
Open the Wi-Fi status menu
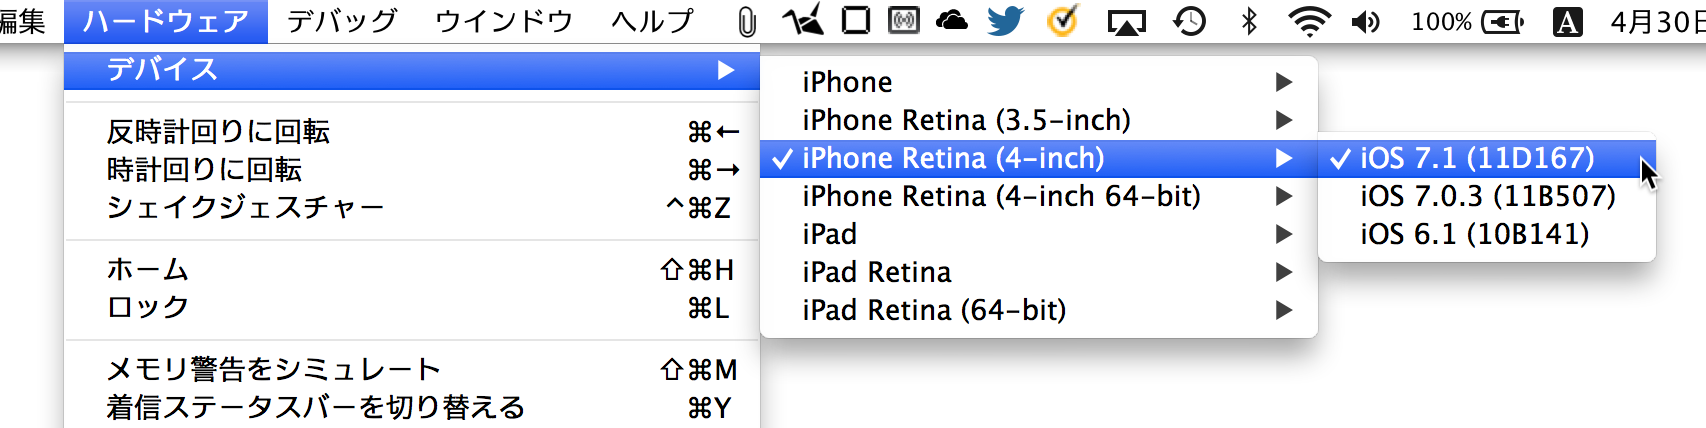pos(1308,21)
